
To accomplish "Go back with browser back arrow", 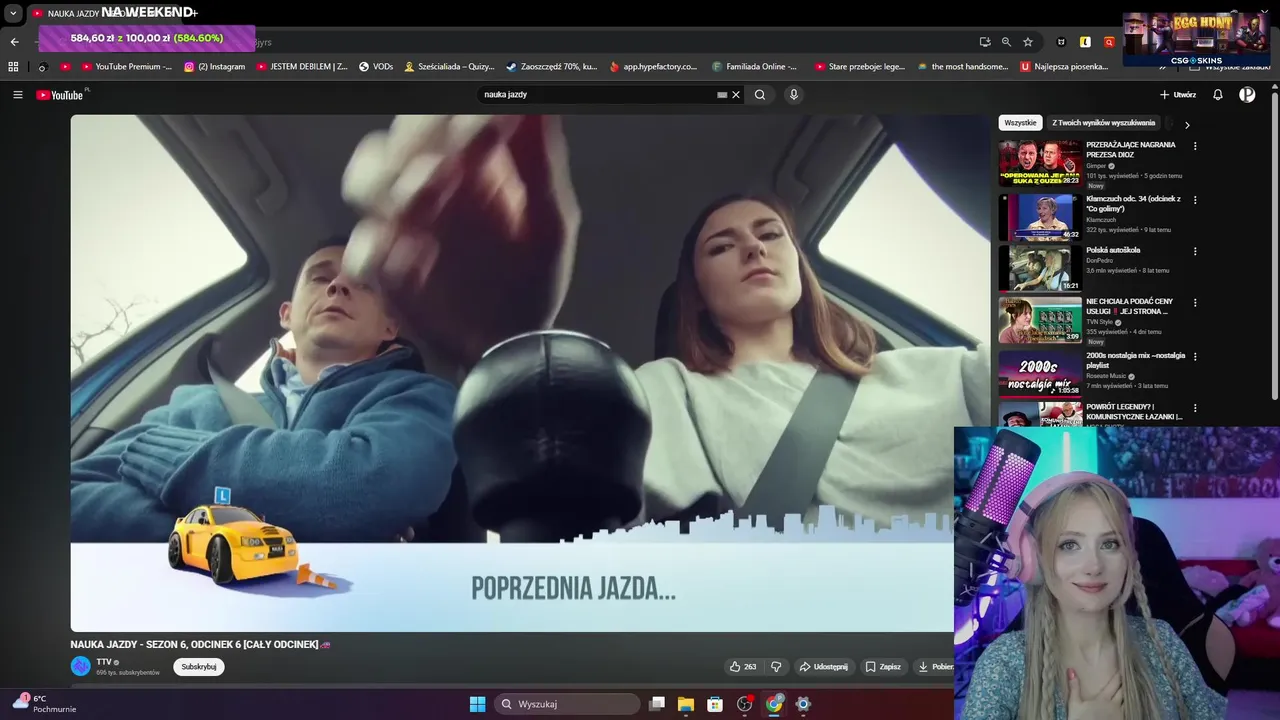I will [x=14, y=42].
